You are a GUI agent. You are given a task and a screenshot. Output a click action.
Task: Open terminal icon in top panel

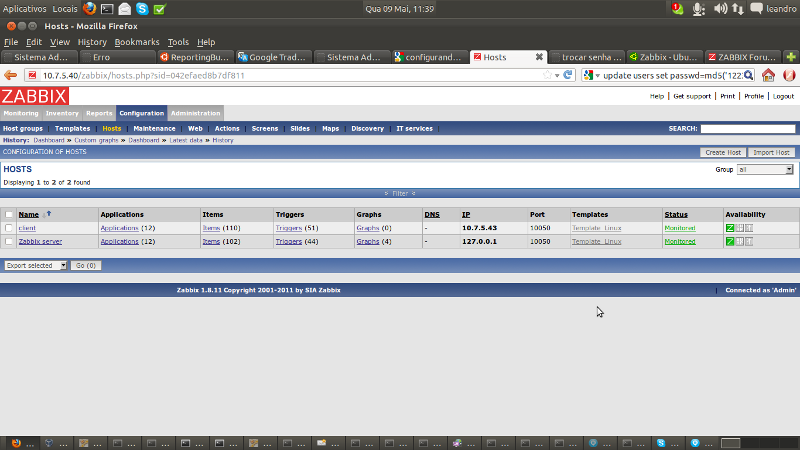click(107, 9)
